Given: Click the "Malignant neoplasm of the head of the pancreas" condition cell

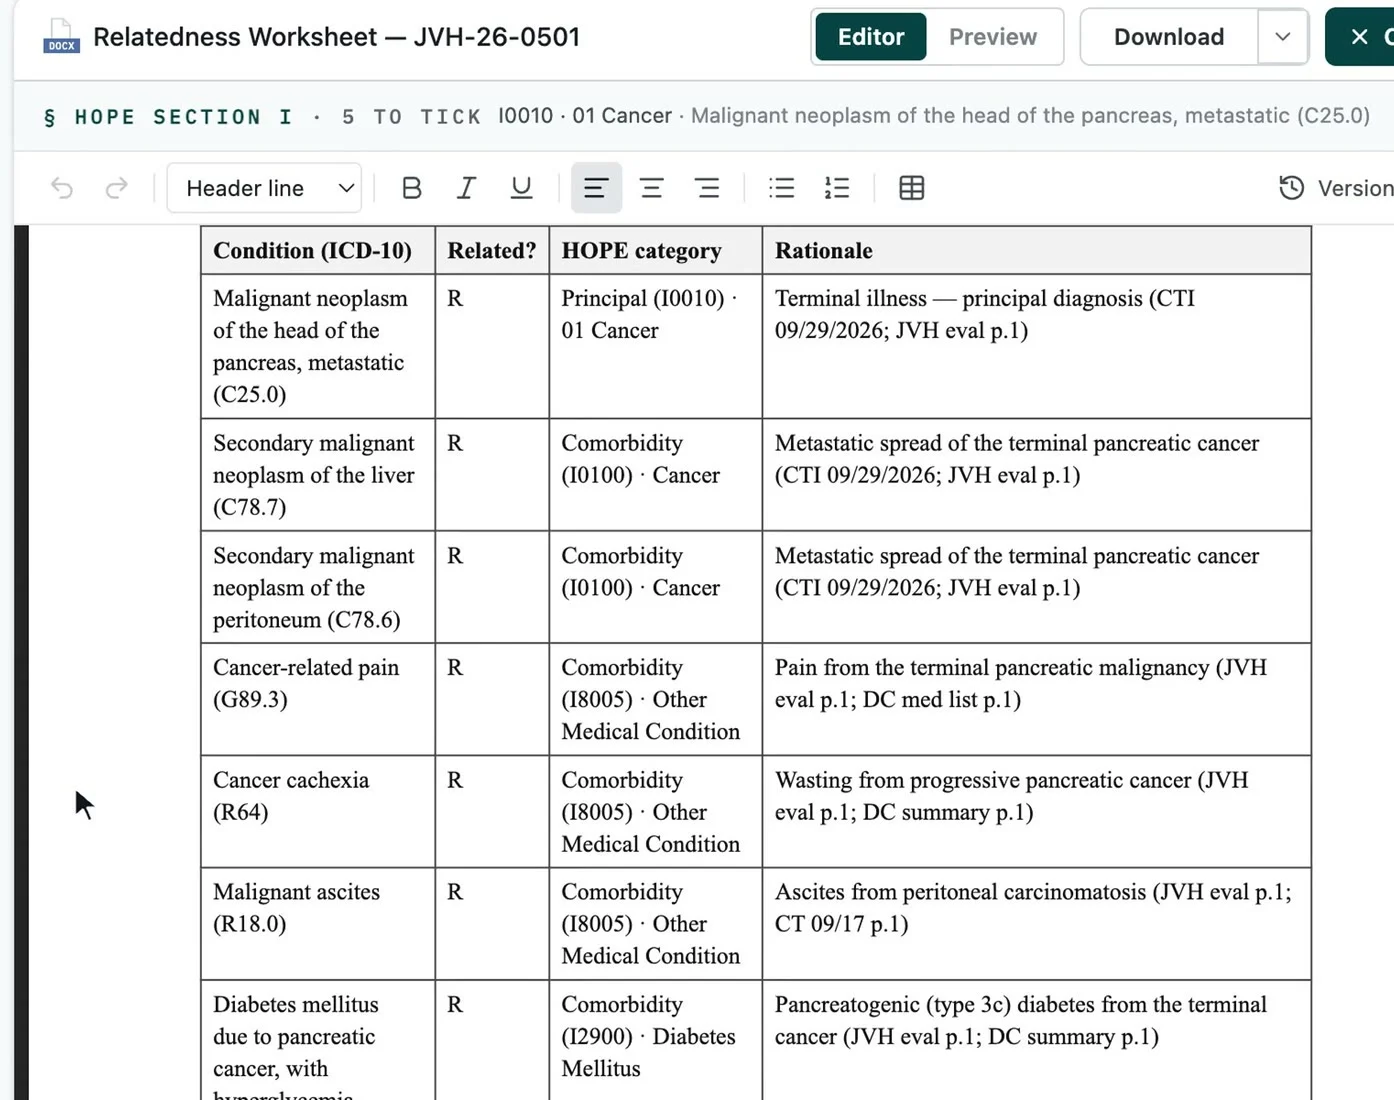Looking at the screenshot, I should pos(318,346).
